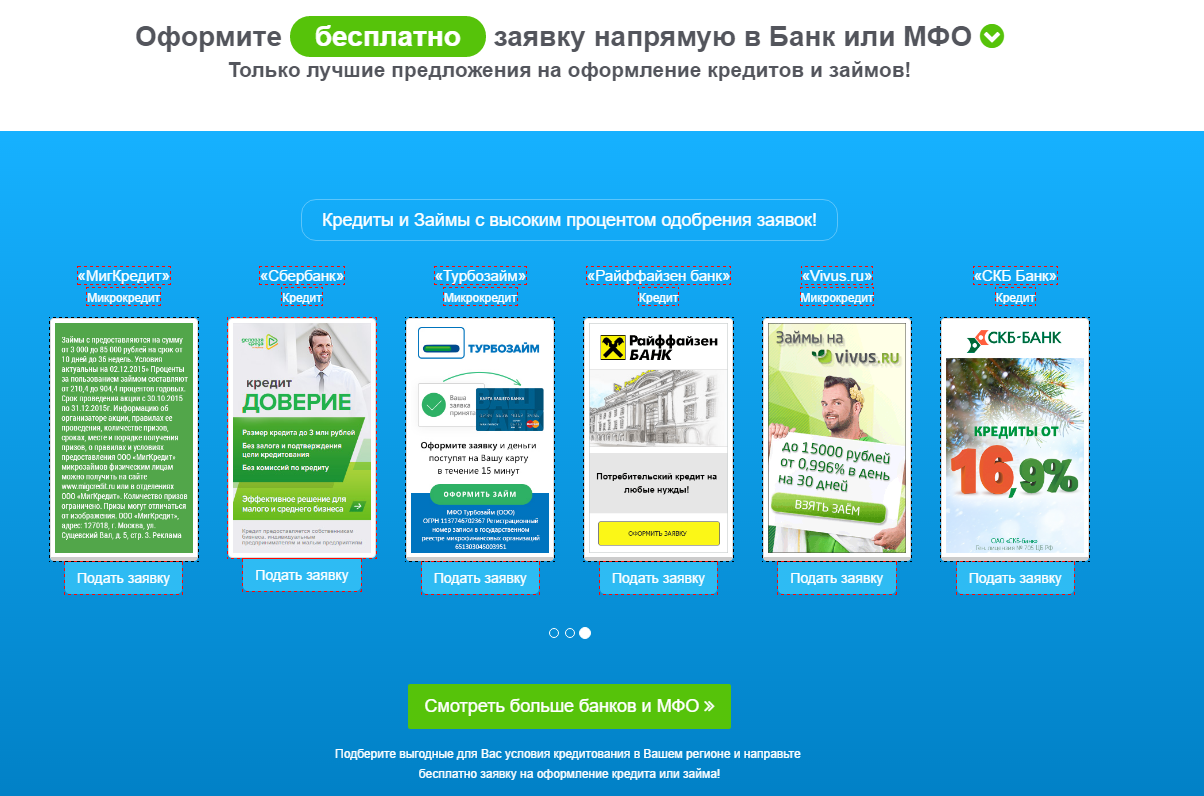This screenshot has height=796, width=1204.
Task: Click 'Подать заявку' under the МигКредит banner
Action: point(124,578)
